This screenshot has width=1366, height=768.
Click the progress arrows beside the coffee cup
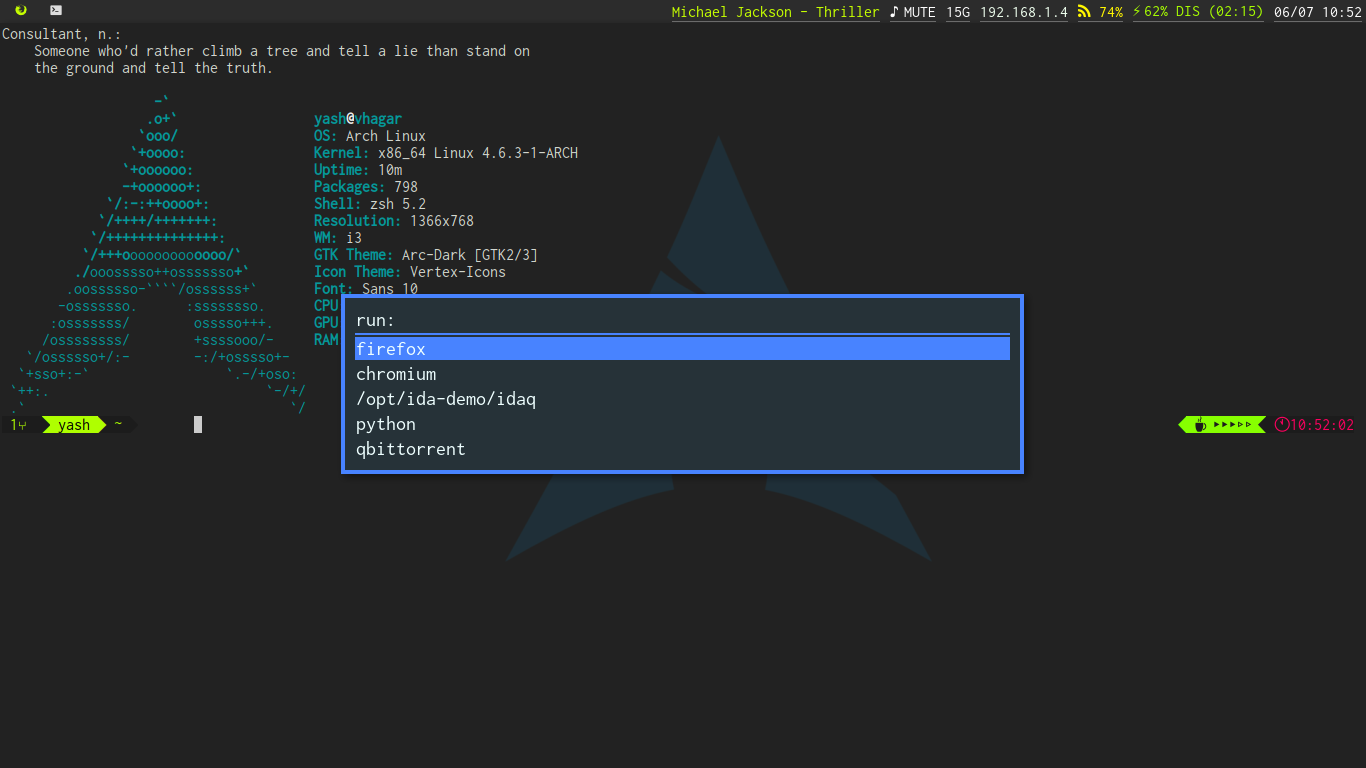point(1232,425)
